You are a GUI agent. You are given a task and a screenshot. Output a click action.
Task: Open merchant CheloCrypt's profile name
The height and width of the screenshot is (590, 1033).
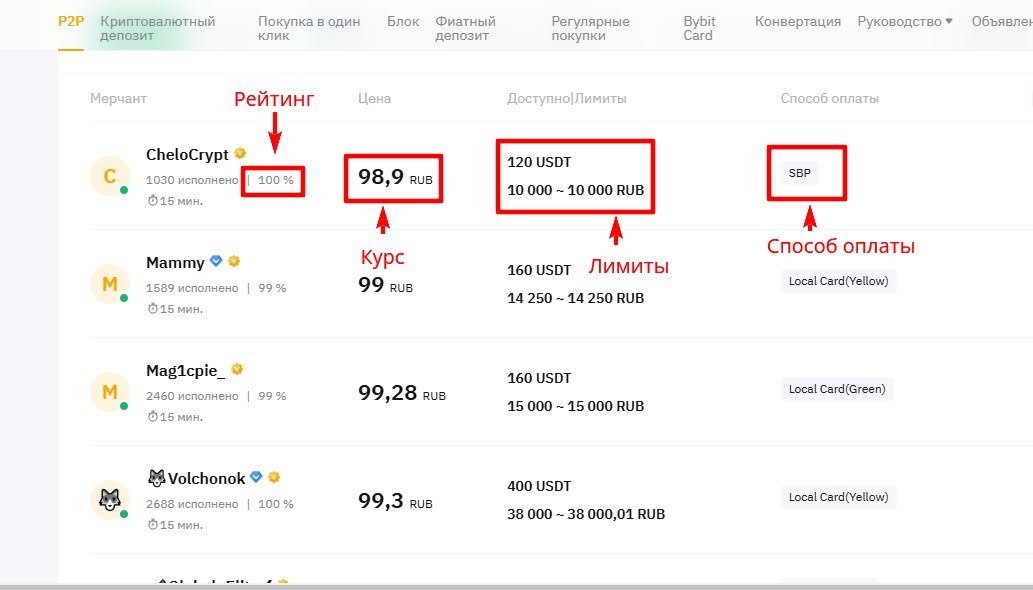tap(187, 154)
